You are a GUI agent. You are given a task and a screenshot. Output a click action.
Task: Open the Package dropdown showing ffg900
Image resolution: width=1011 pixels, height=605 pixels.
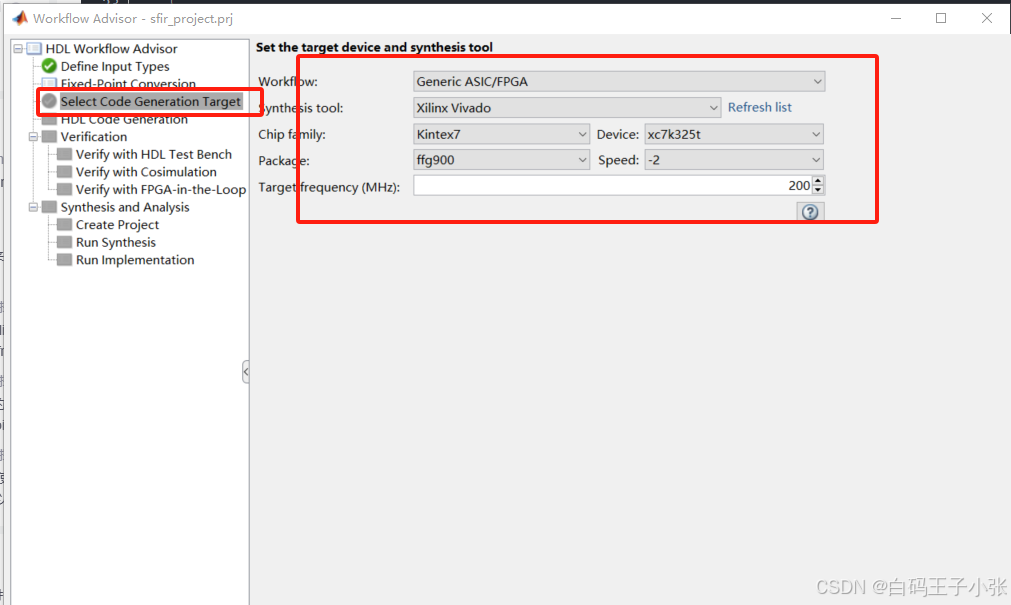(501, 160)
